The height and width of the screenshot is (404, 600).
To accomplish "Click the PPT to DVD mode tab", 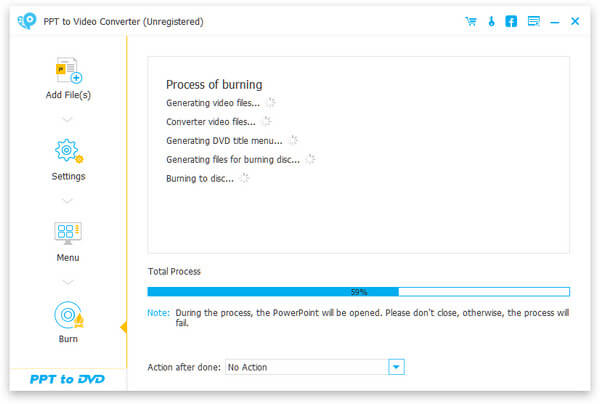I will 68,380.
